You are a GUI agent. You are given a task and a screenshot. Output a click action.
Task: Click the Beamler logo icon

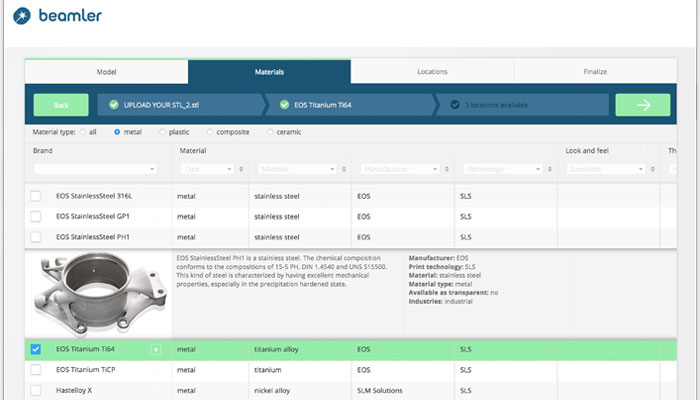(22, 16)
